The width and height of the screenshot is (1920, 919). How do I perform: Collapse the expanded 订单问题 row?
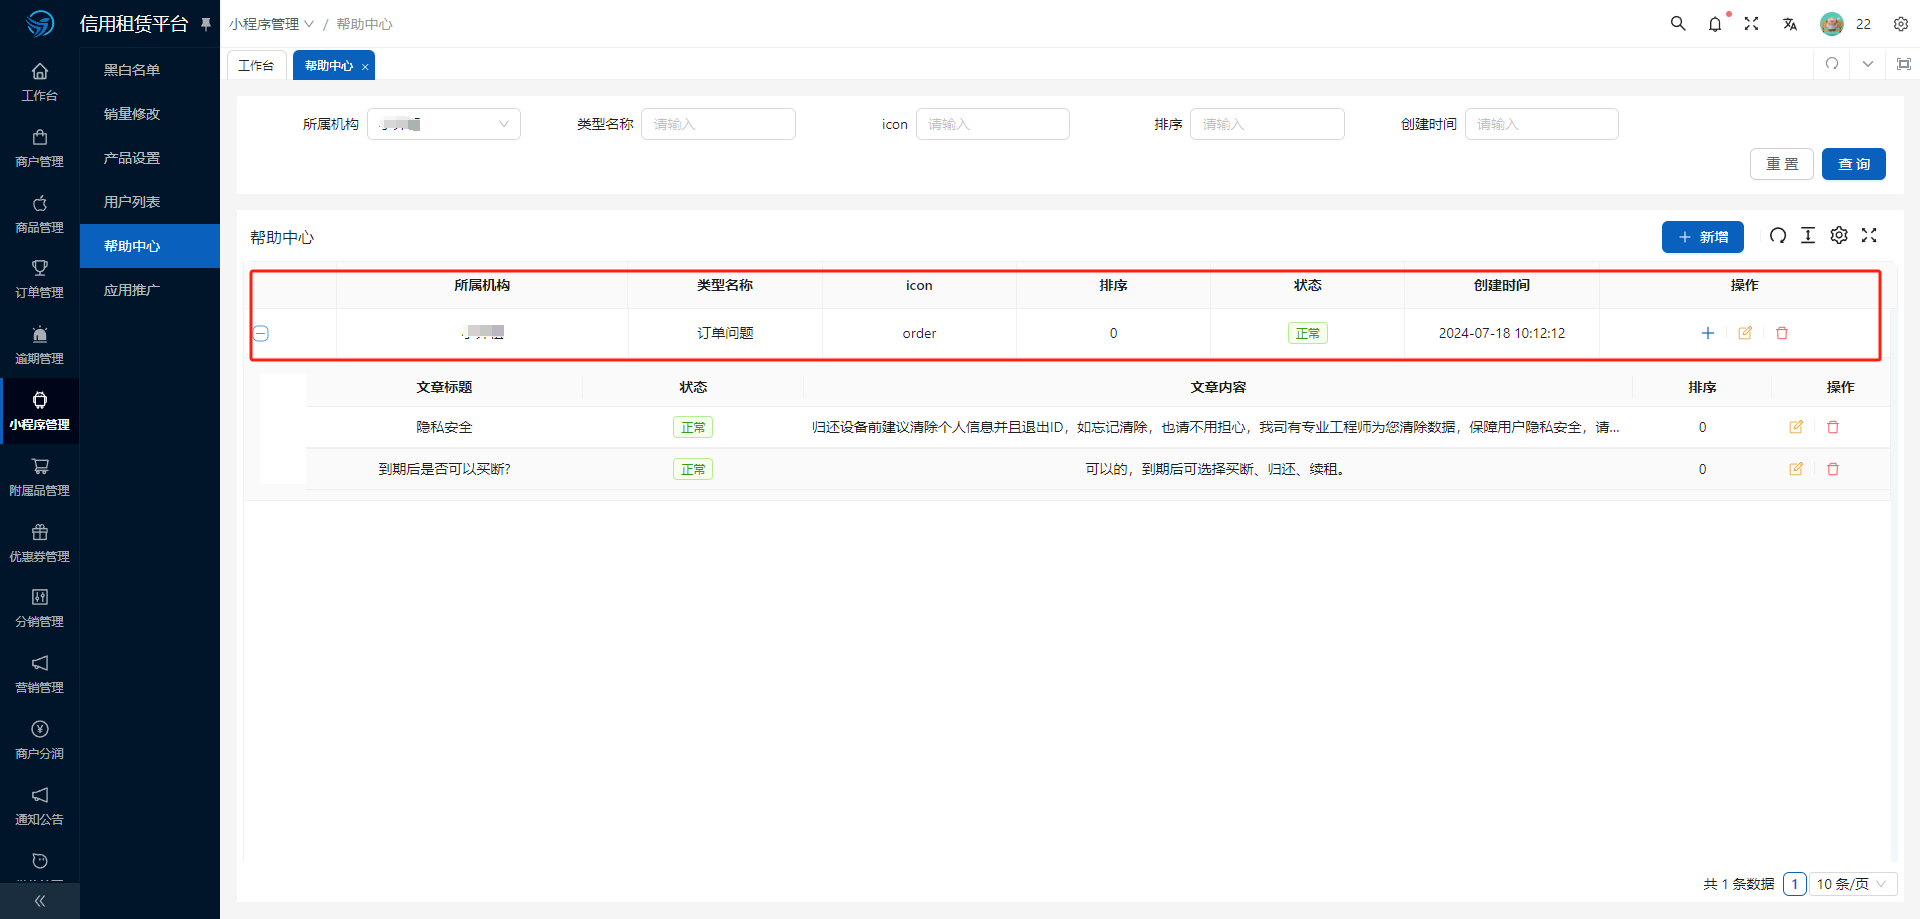tap(261, 333)
